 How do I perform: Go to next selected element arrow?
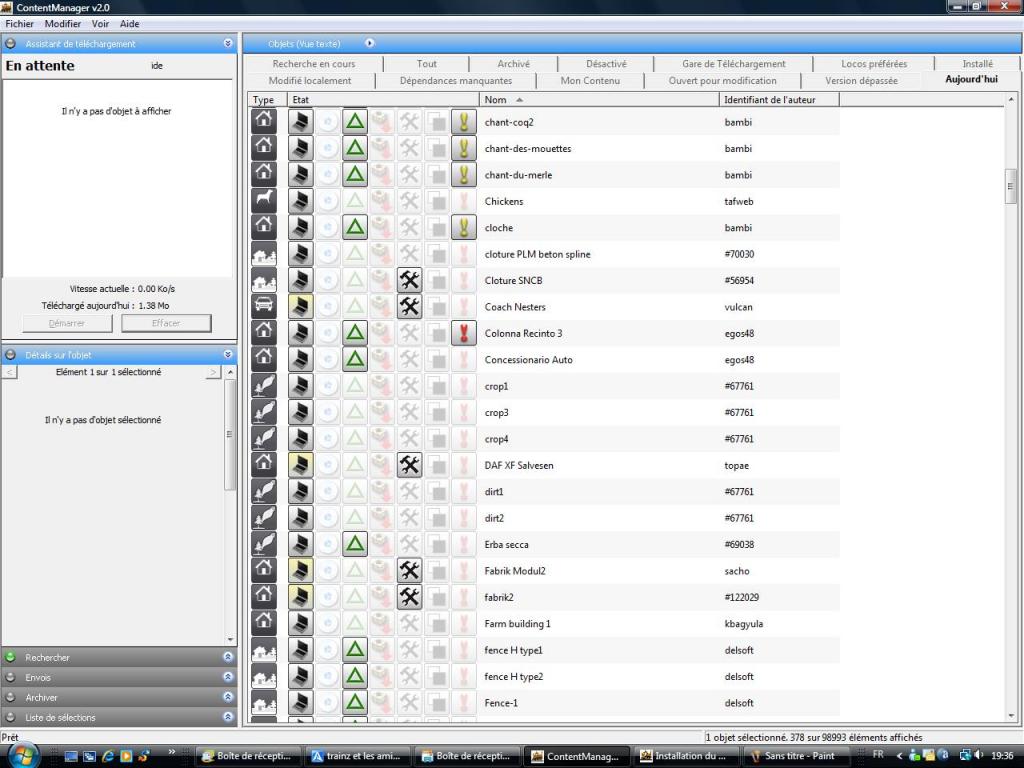coord(213,372)
